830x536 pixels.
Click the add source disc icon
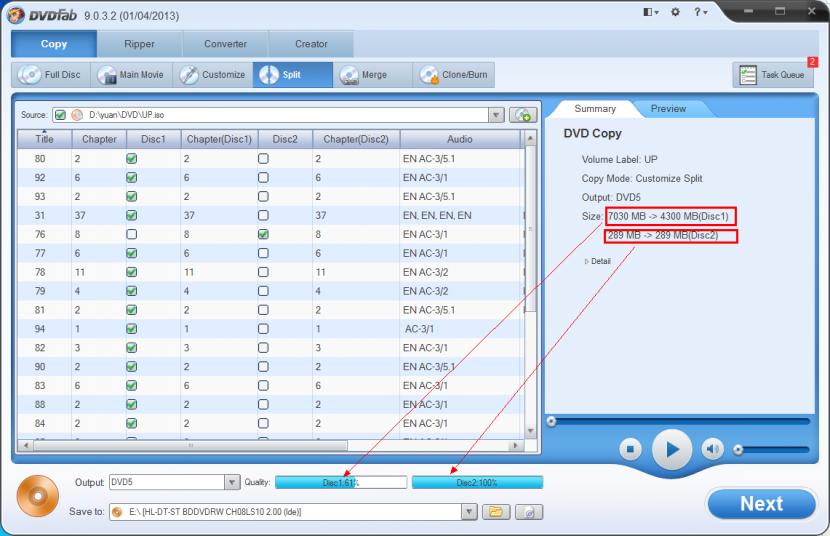pos(523,115)
